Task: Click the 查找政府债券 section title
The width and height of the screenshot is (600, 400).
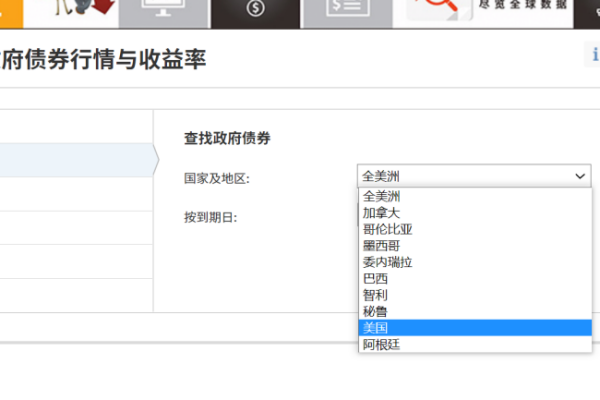Action: click(227, 139)
